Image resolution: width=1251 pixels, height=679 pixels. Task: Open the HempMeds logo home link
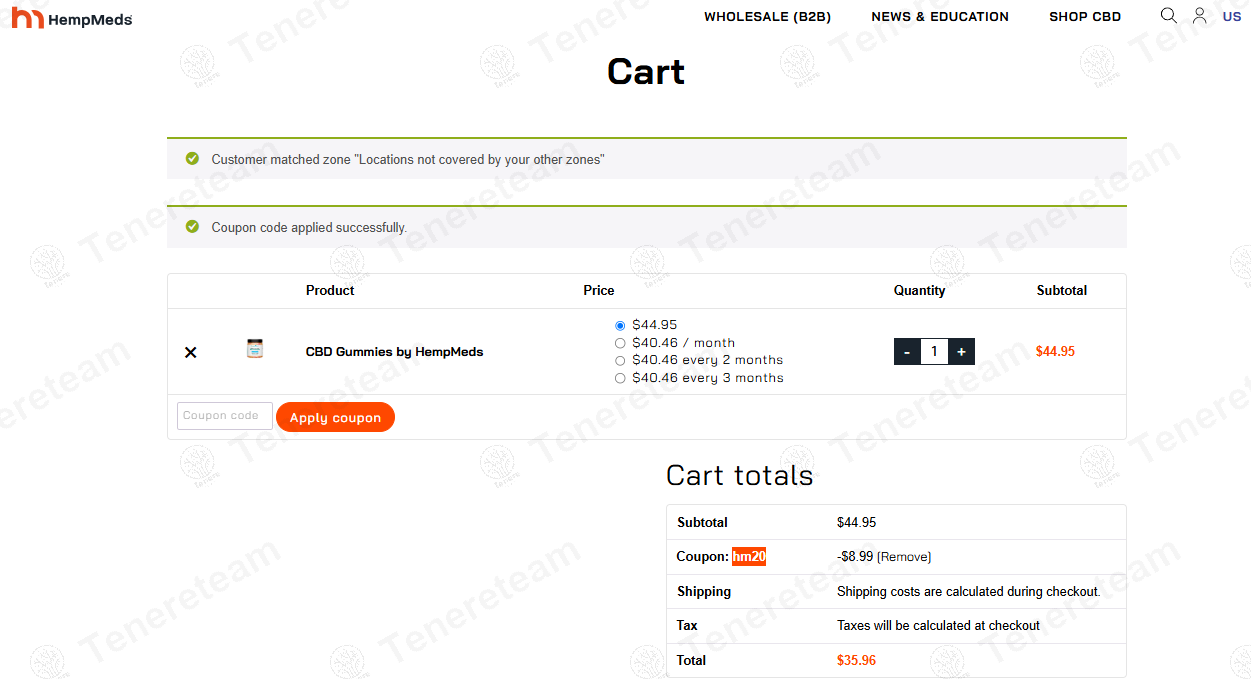(72, 17)
